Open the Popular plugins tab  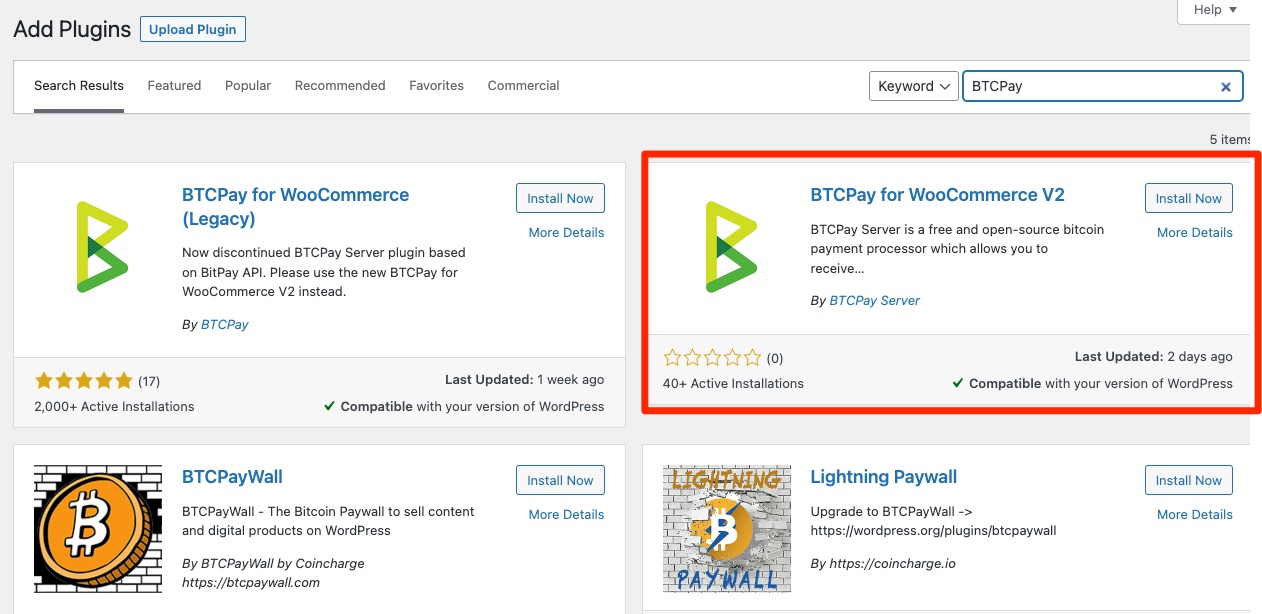tap(248, 86)
